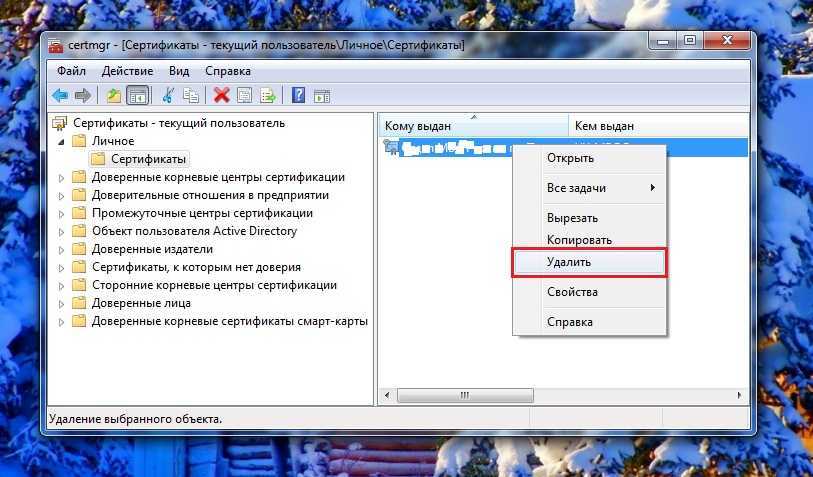Image resolution: width=813 pixels, height=477 pixels.
Task: Toggle the Show/Hide console tree icon
Action: [x=137, y=96]
